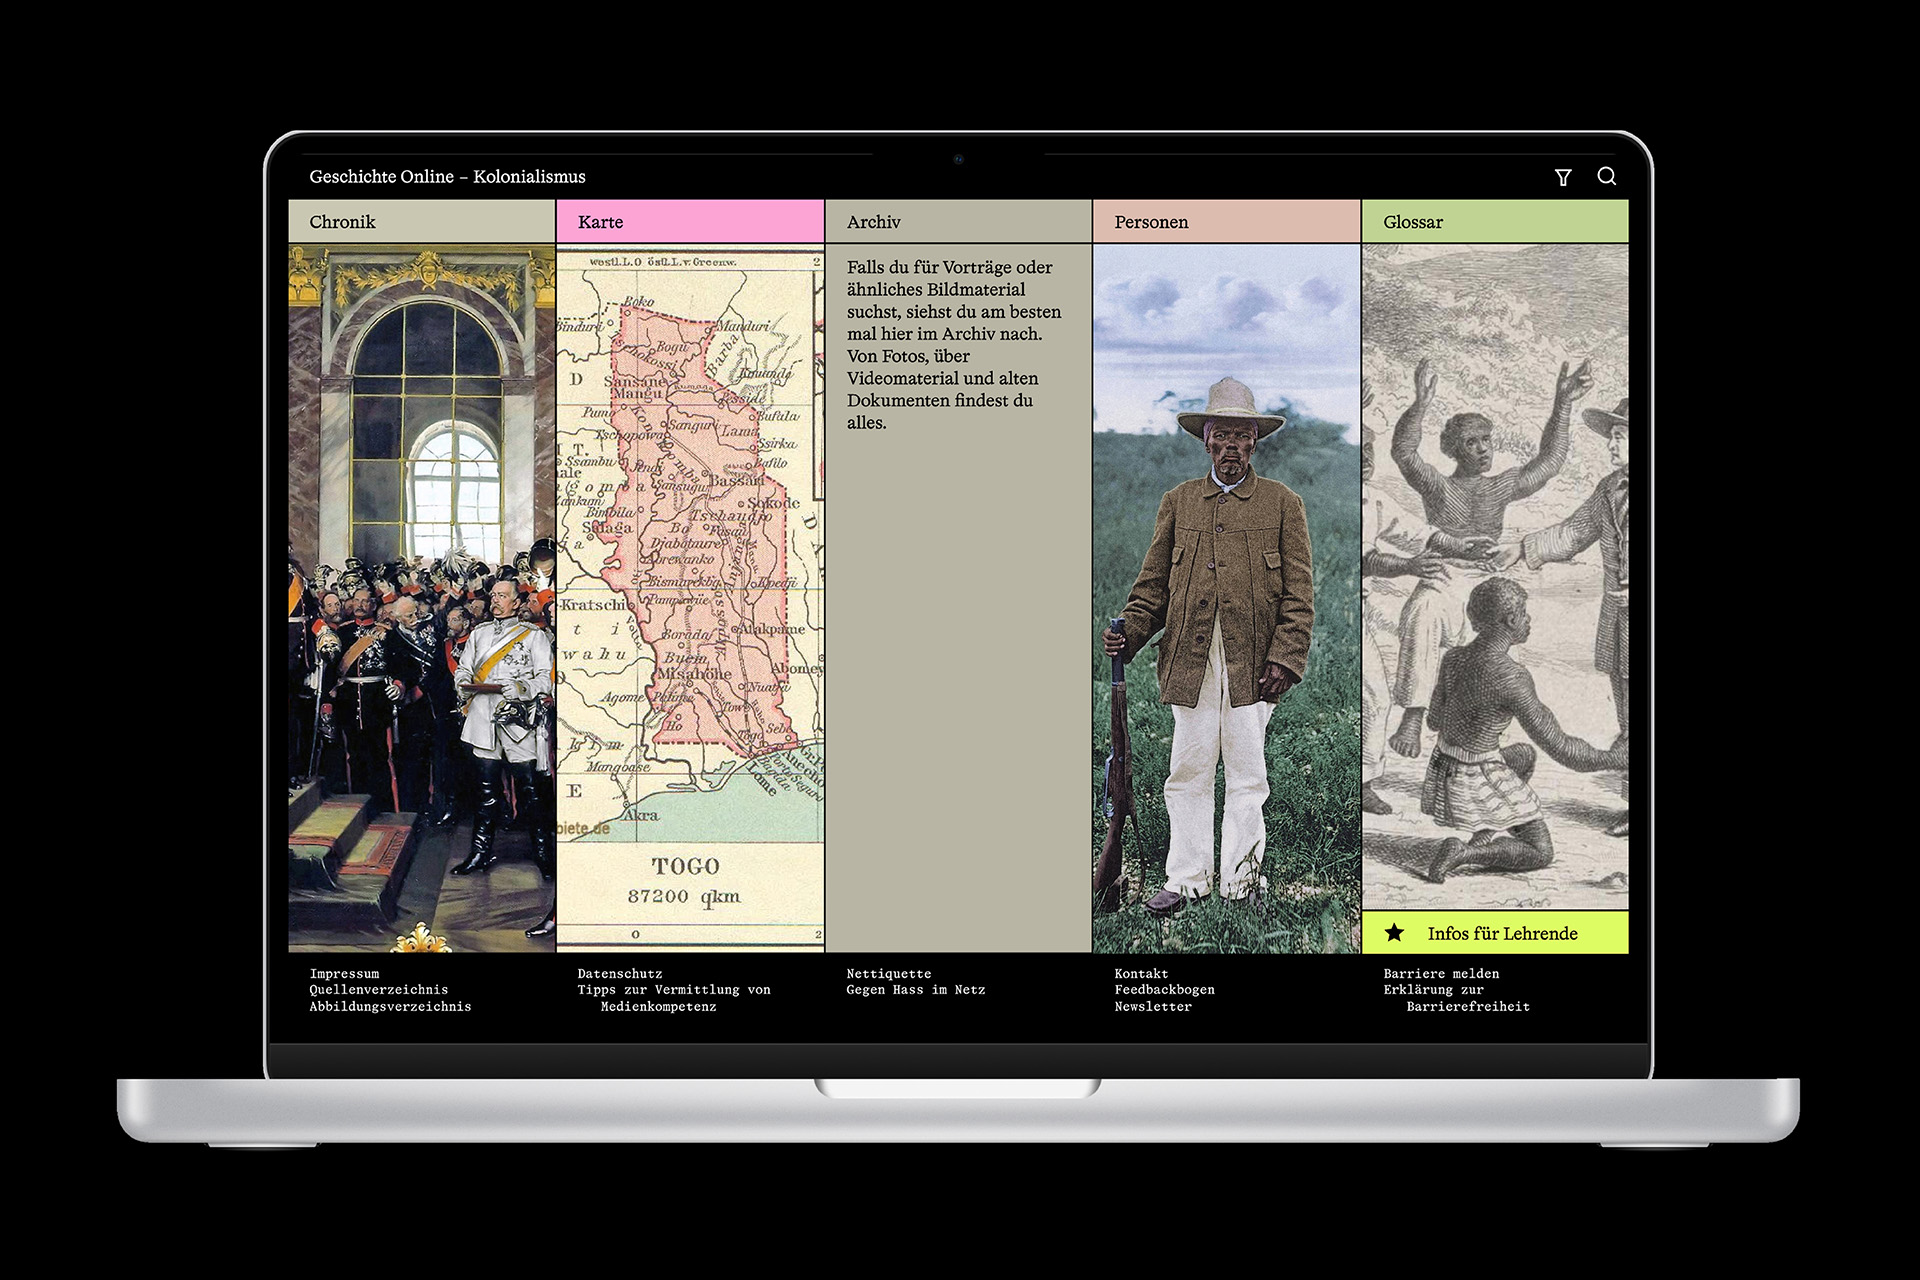1920x1280 pixels.
Task: Visit the Abbildungsverzeichnis link
Action: [390, 1006]
